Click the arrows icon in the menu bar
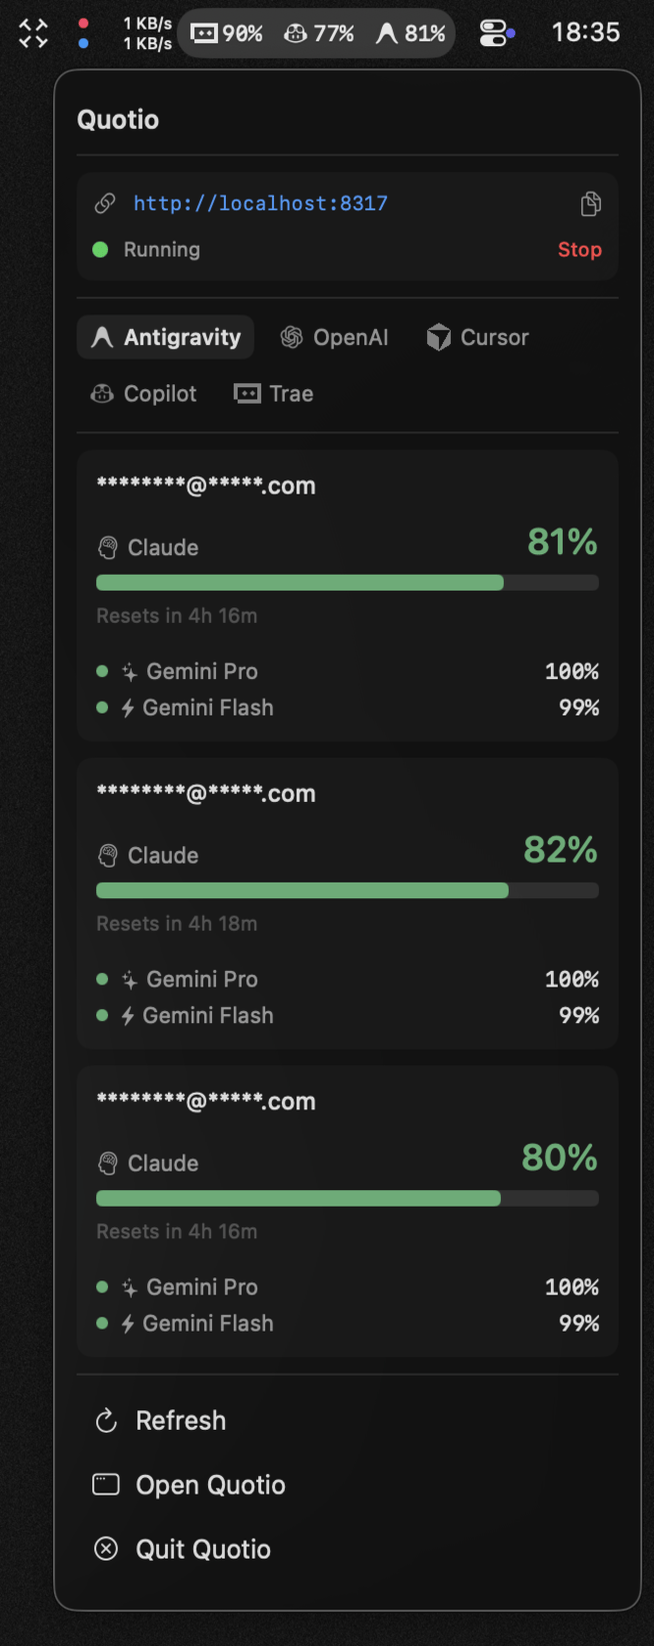The height and width of the screenshot is (1646, 654). click(x=33, y=33)
